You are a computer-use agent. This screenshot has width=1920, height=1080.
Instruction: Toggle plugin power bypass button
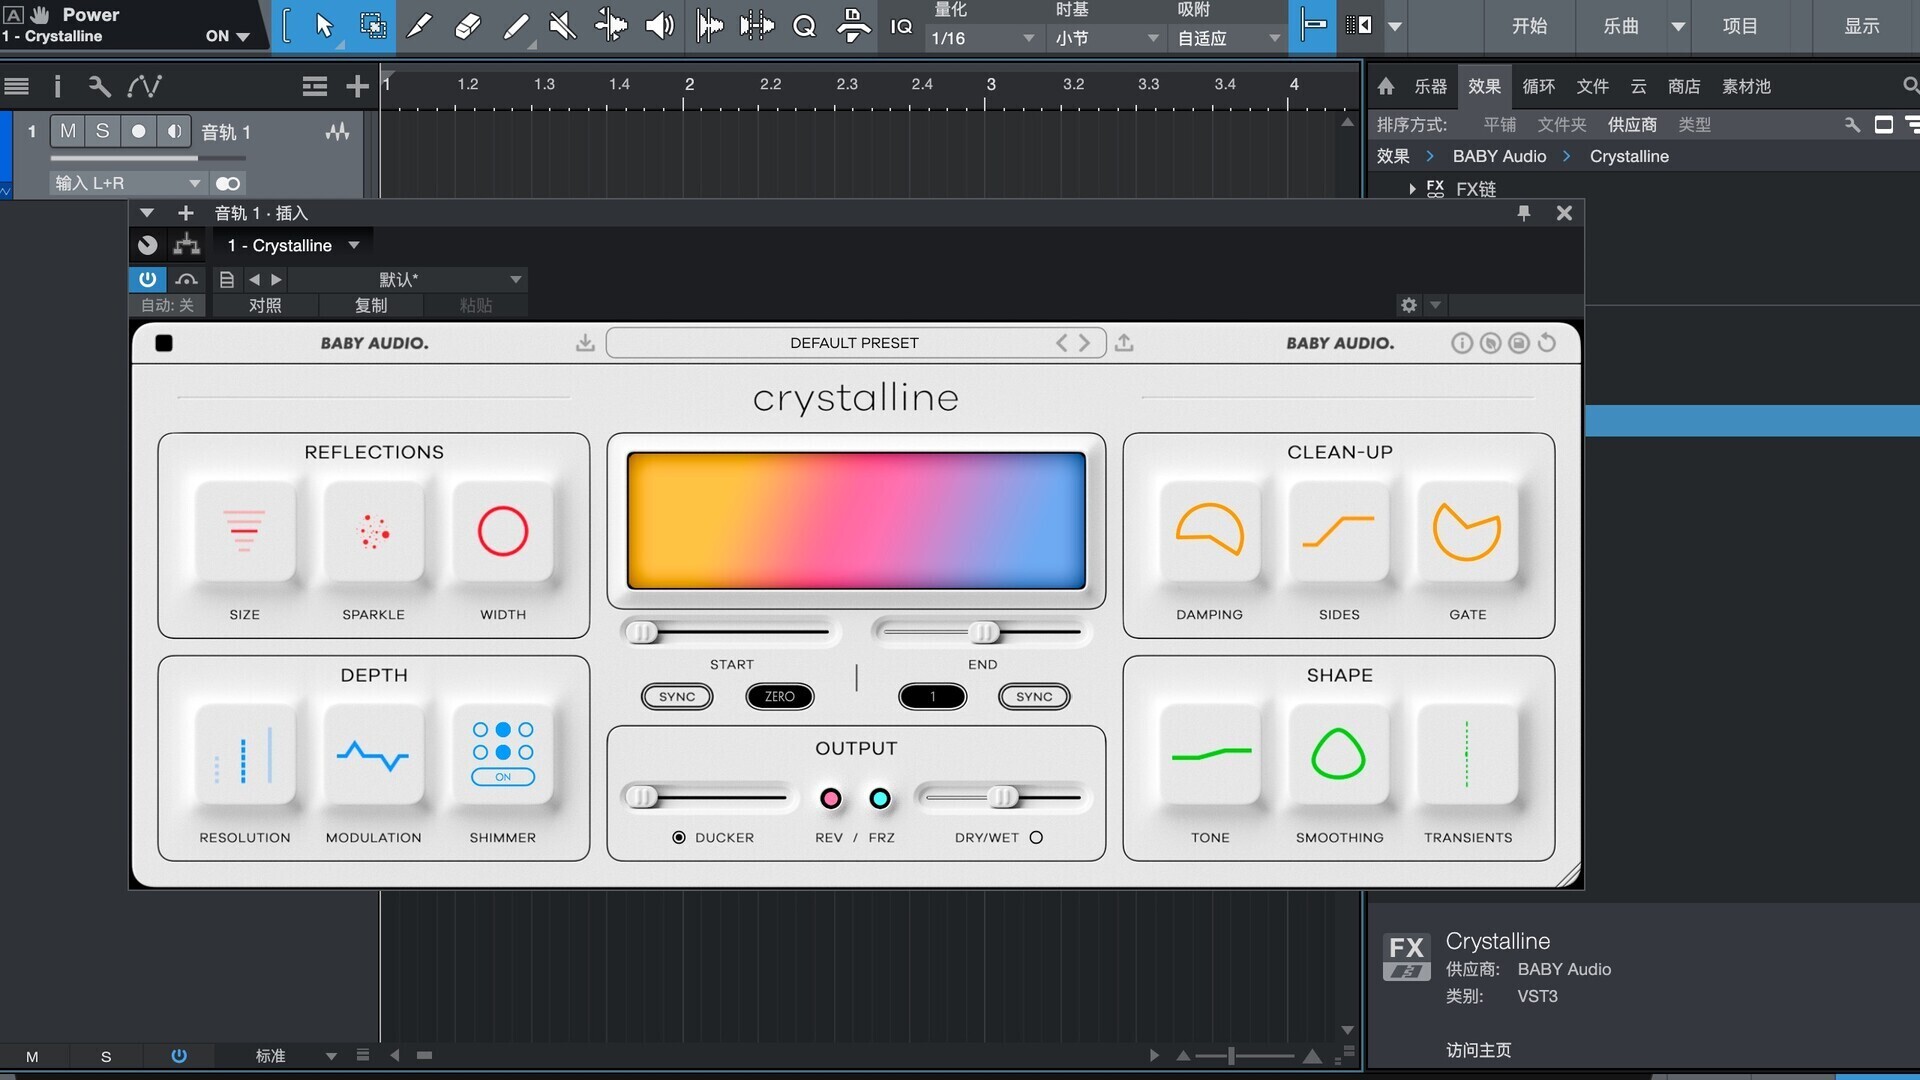147,279
